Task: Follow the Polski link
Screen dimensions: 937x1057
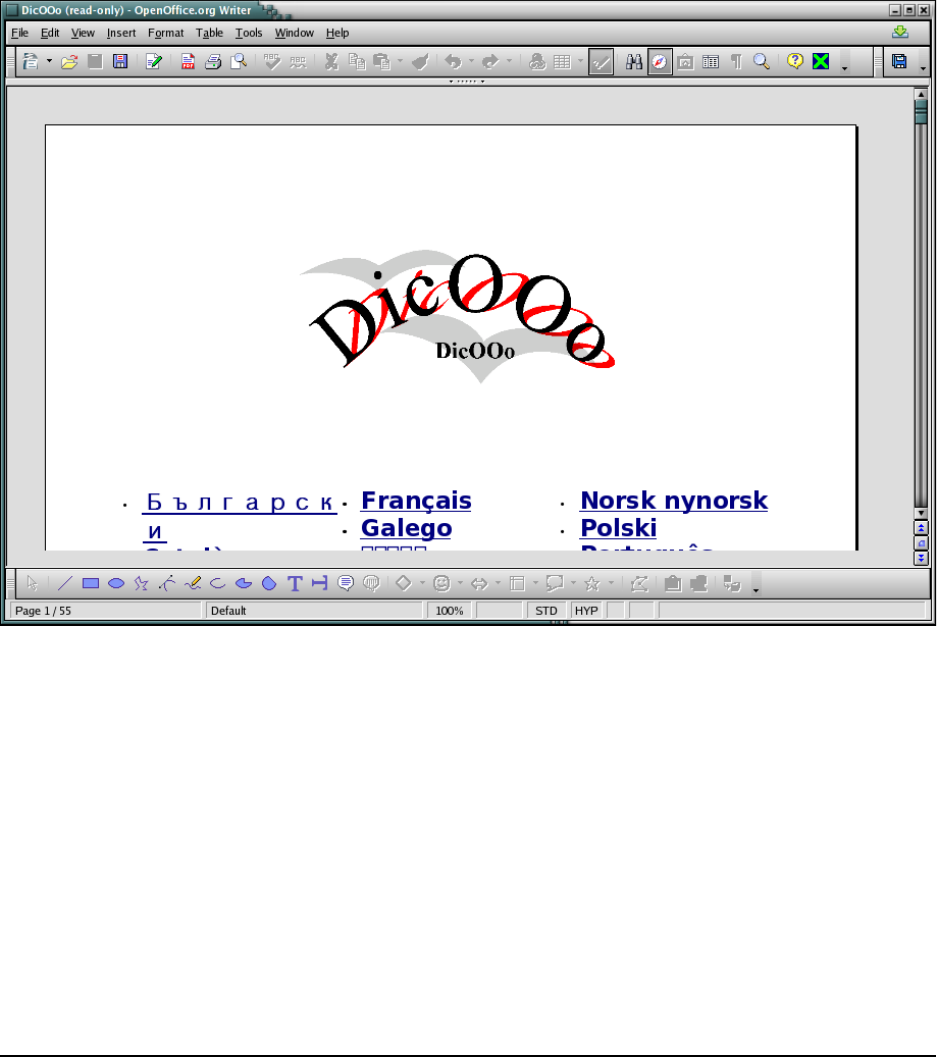Action: (x=619, y=528)
